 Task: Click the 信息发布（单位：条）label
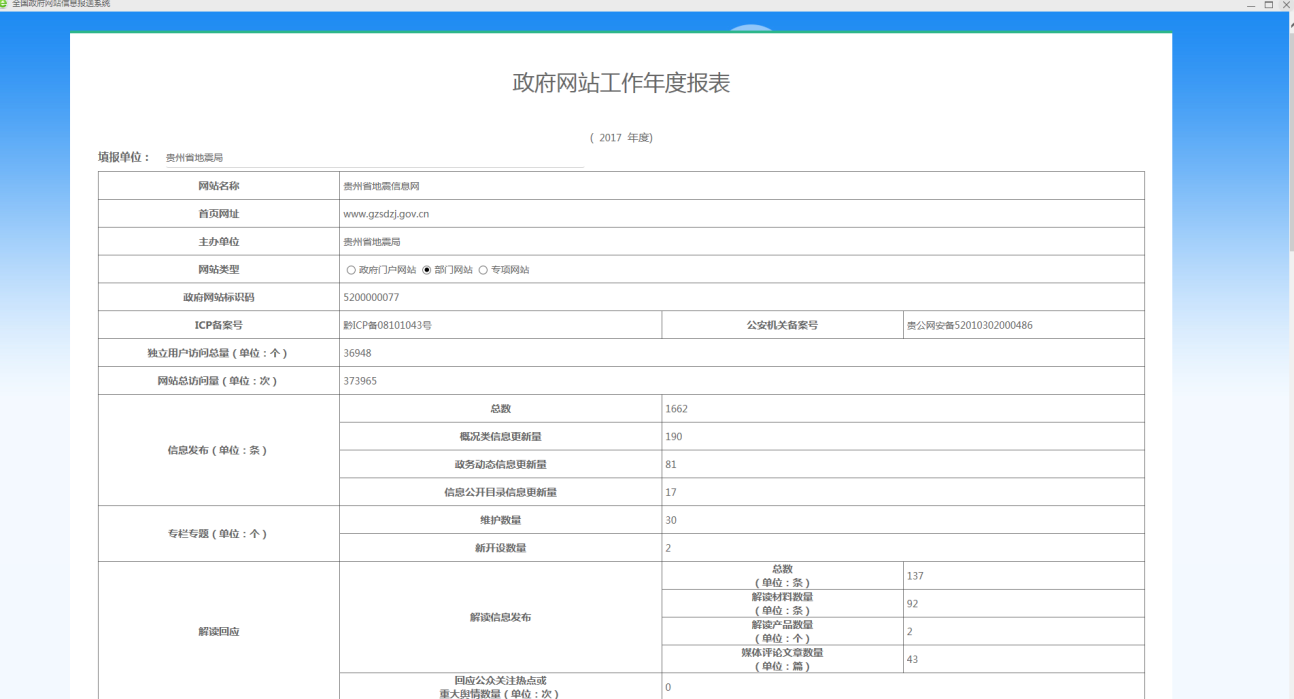(x=218, y=450)
